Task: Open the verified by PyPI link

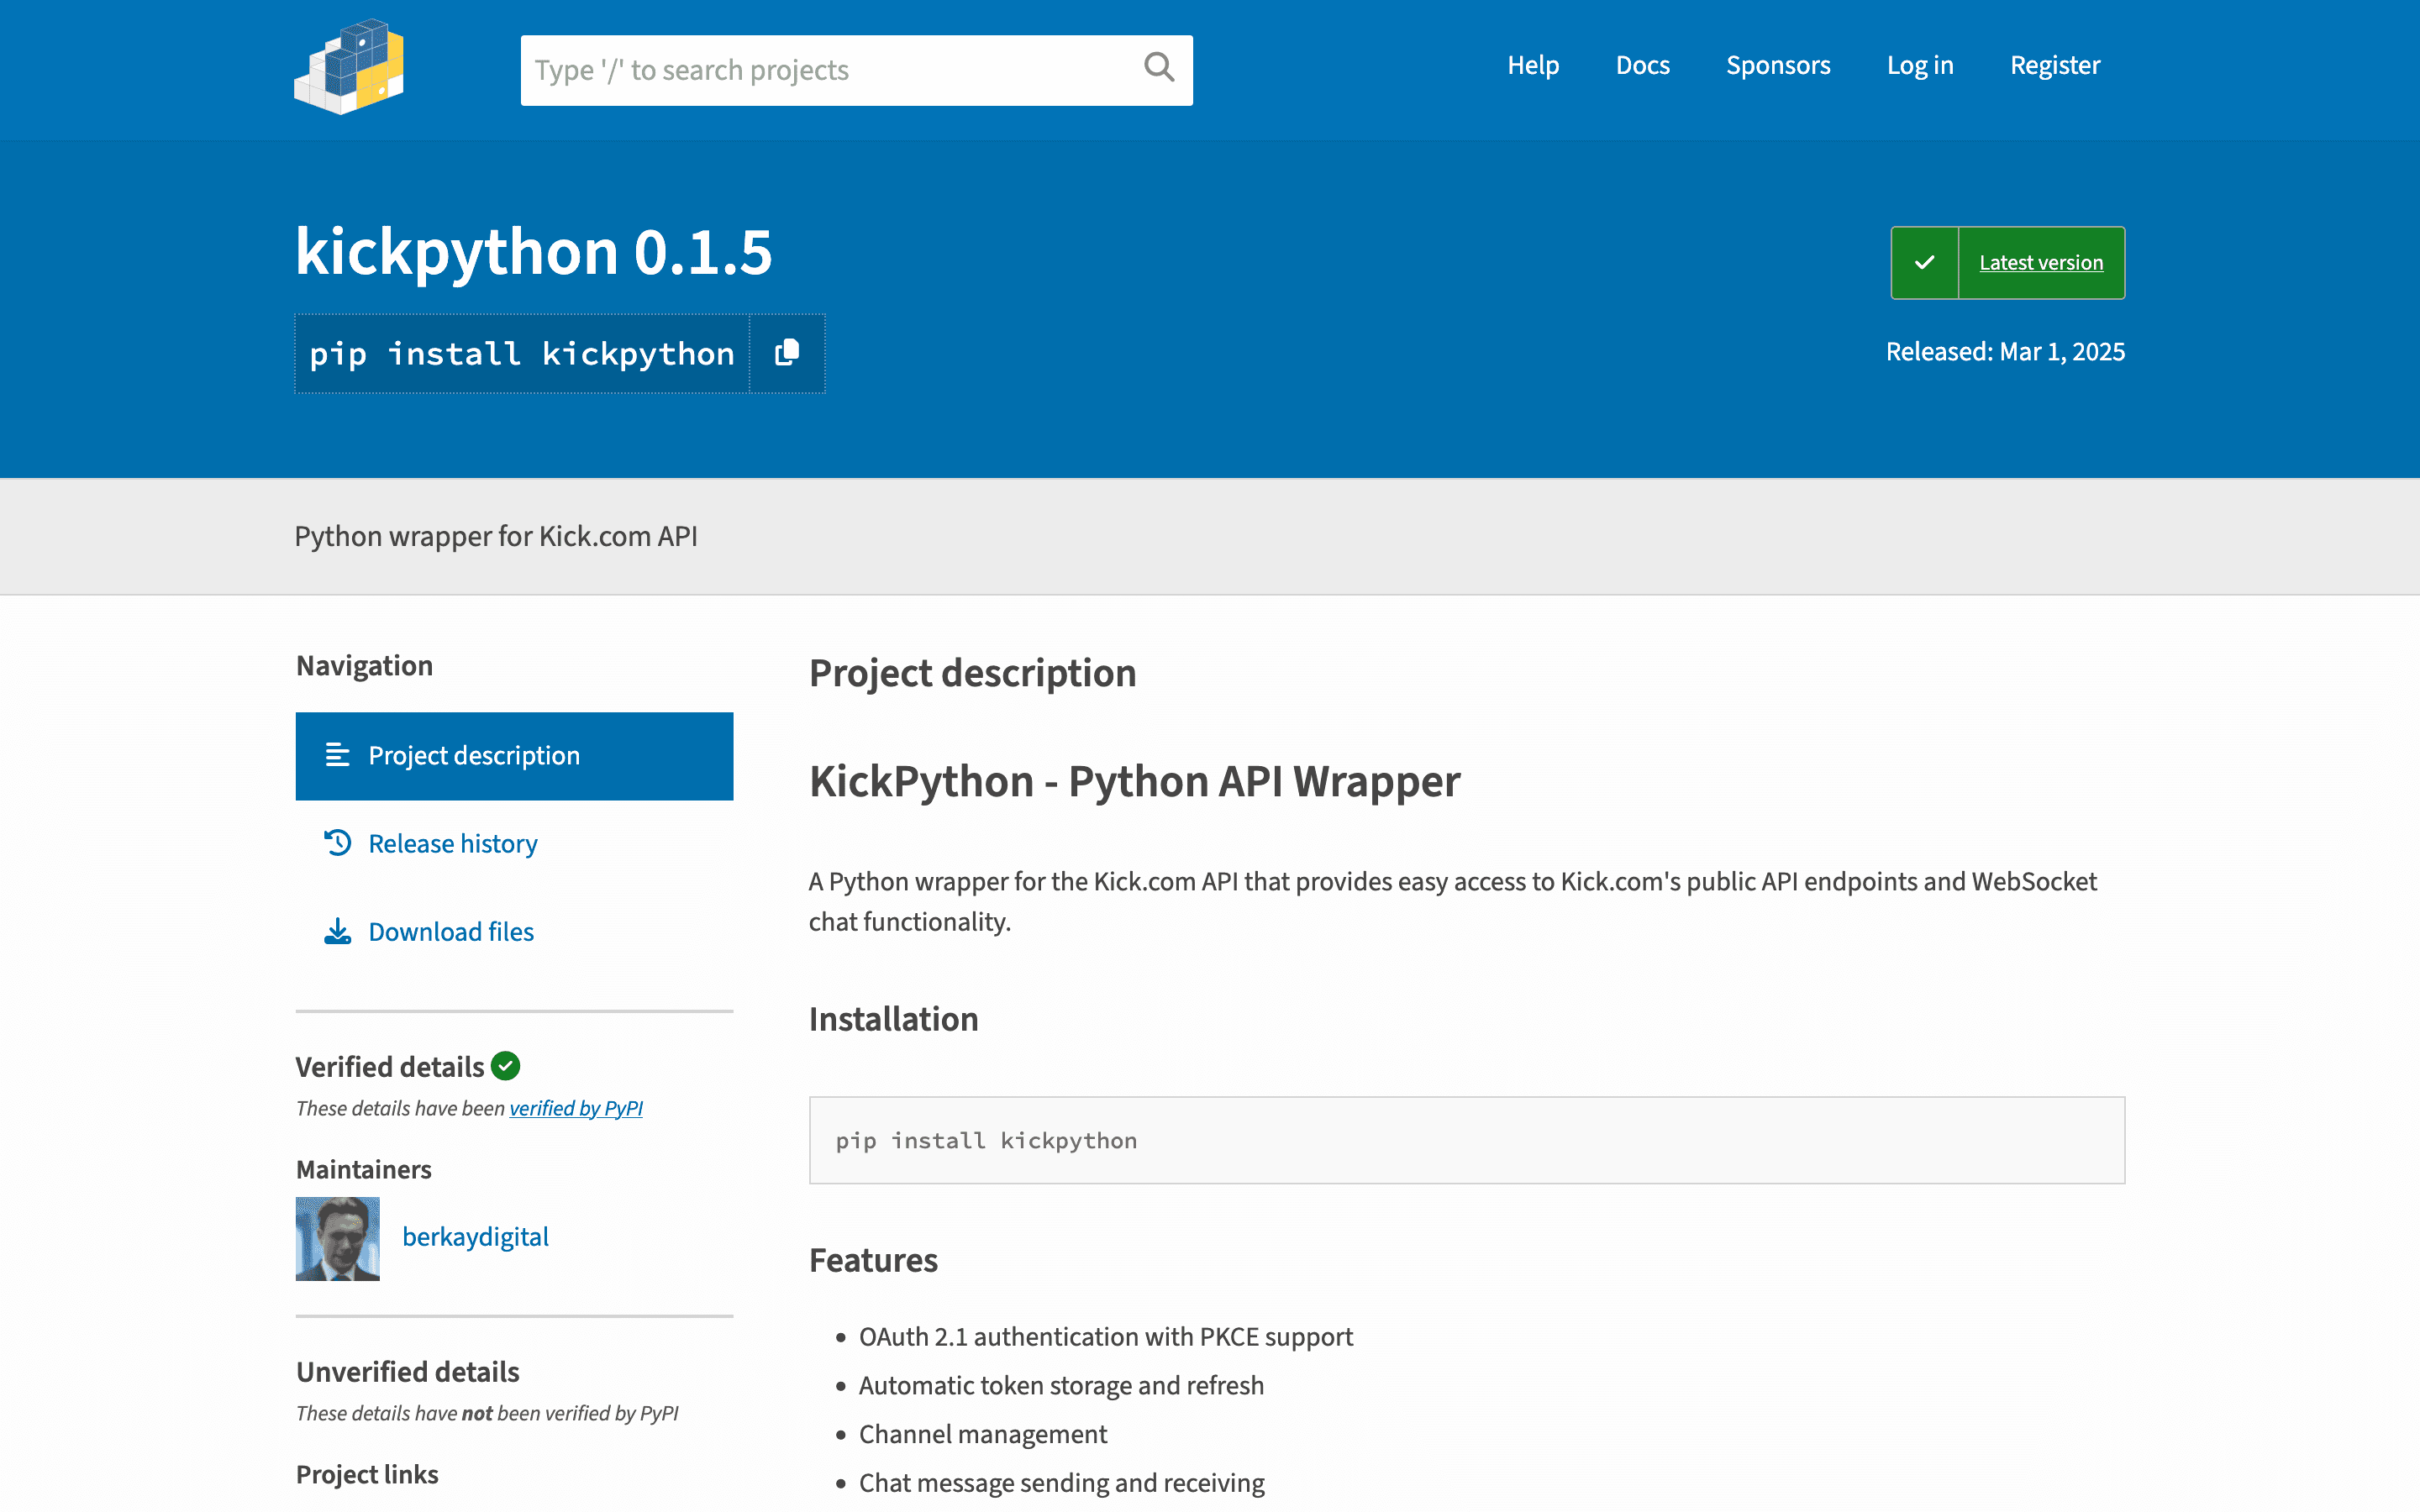Action: tap(576, 1108)
